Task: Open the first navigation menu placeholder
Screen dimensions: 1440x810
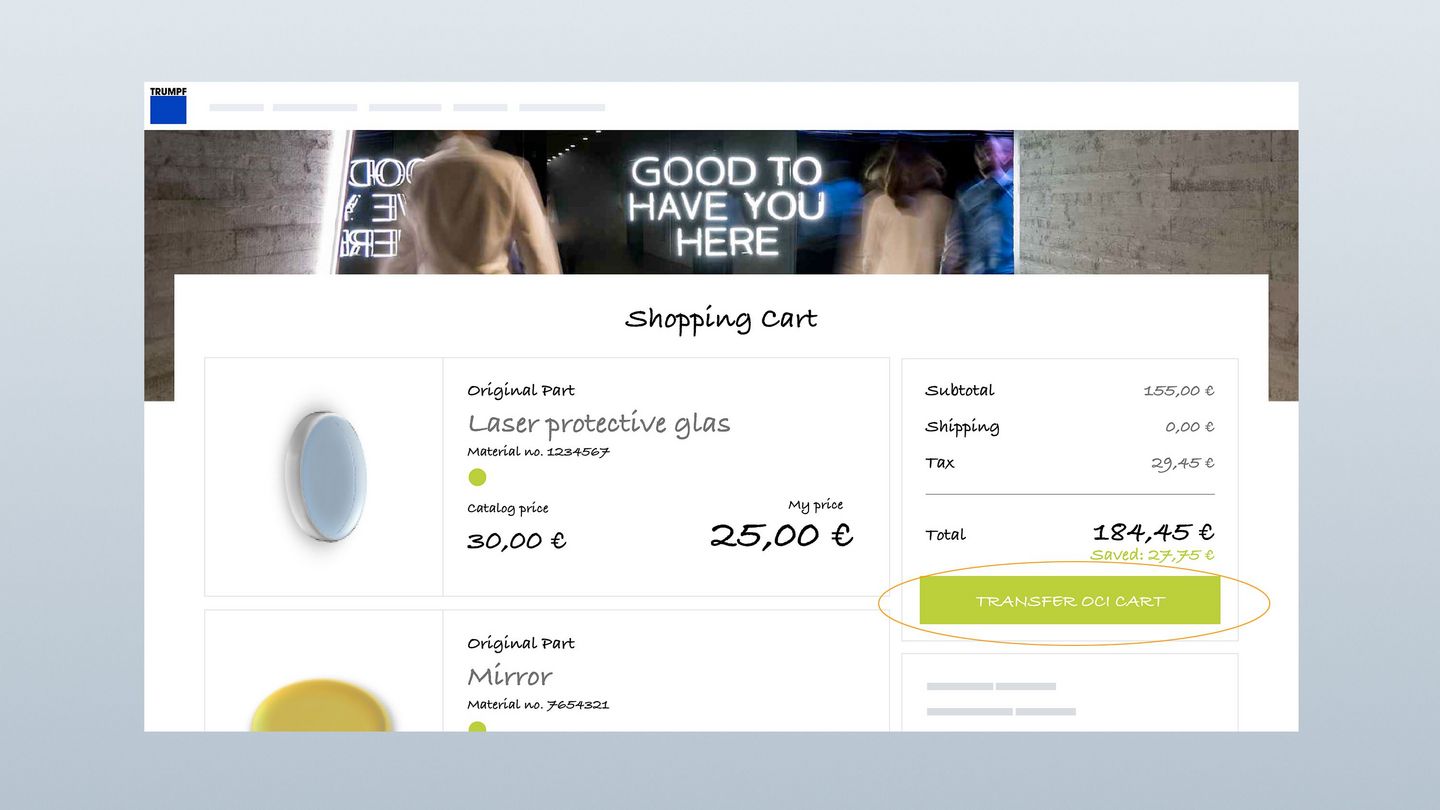Action: coord(236,107)
